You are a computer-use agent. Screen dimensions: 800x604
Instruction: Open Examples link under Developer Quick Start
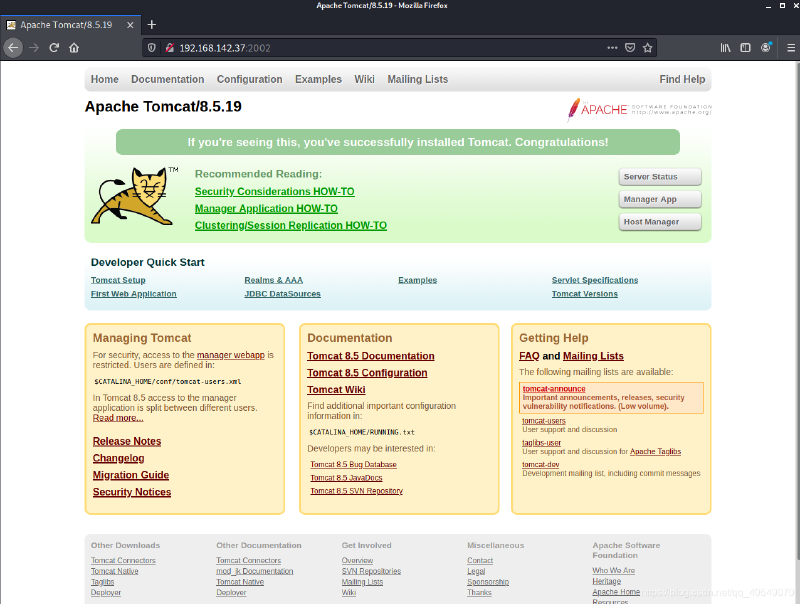(417, 280)
